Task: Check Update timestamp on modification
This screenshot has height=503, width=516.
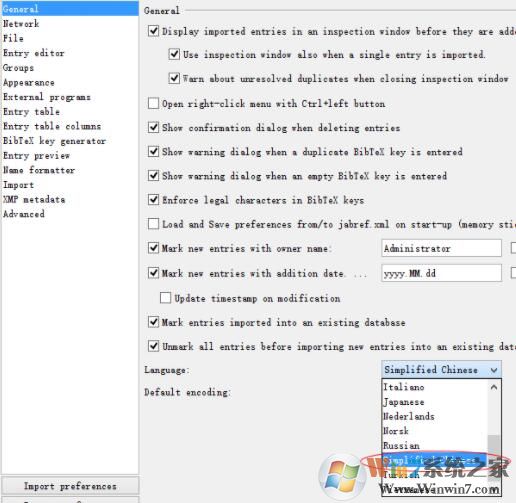Action: [x=165, y=298]
